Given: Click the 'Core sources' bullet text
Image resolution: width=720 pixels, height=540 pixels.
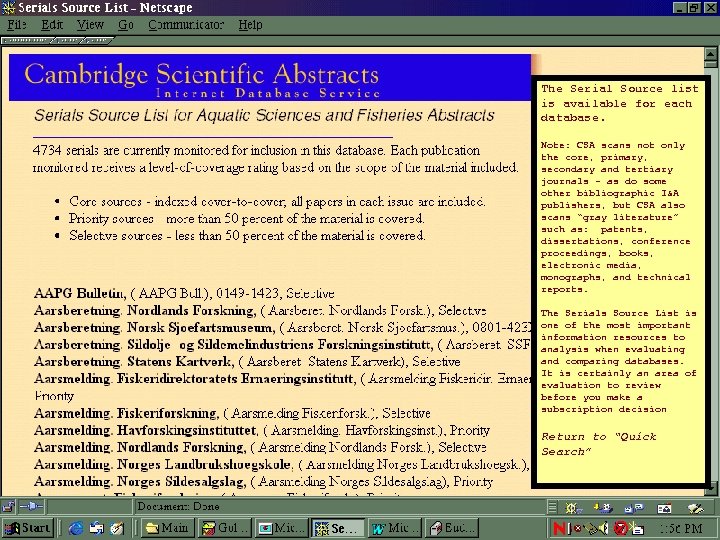Looking at the screenshot, I should point(277,202).
